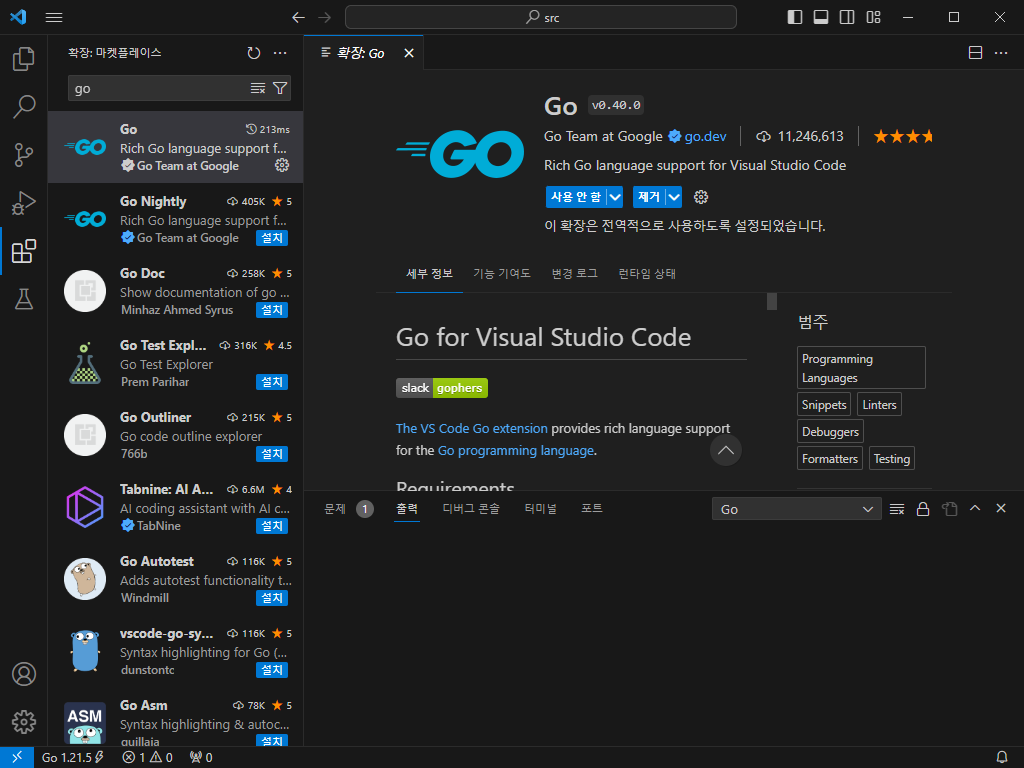Open remote window indicator
This screenshot has width=1024, height=768.
17,758
